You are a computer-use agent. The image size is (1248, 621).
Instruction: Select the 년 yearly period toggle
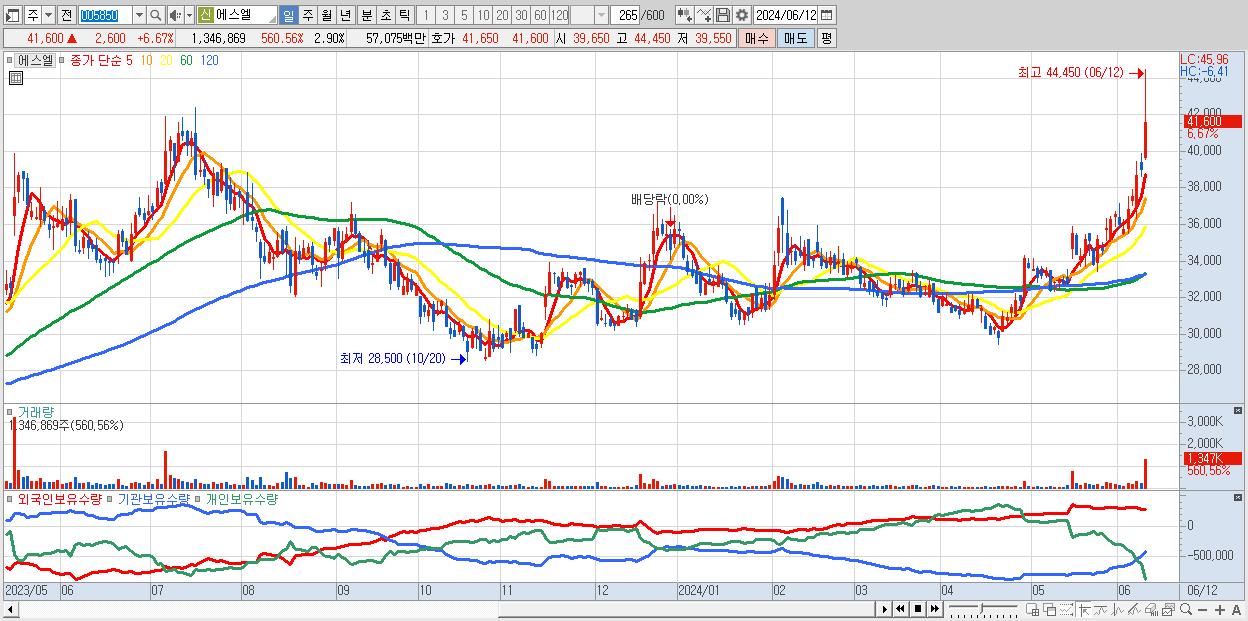tap(345, 15)
